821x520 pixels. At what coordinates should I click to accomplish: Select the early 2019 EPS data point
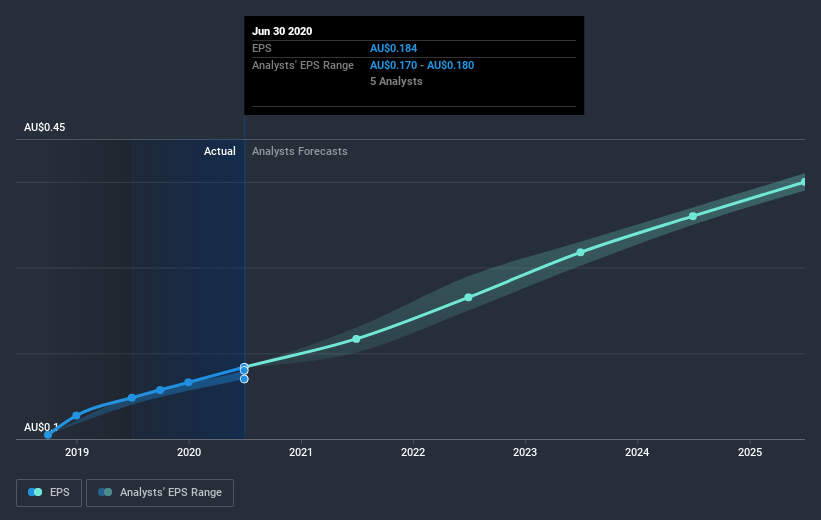click(x=76, y=415)
